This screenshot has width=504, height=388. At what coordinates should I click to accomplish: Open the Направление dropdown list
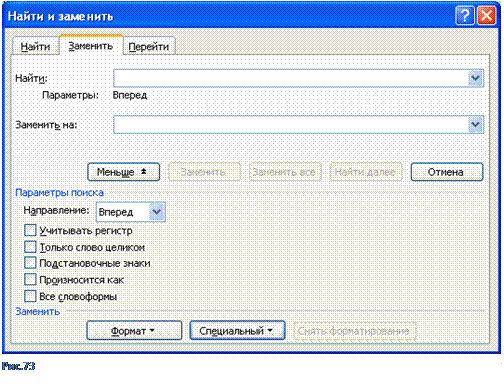(x=157, y=212)
